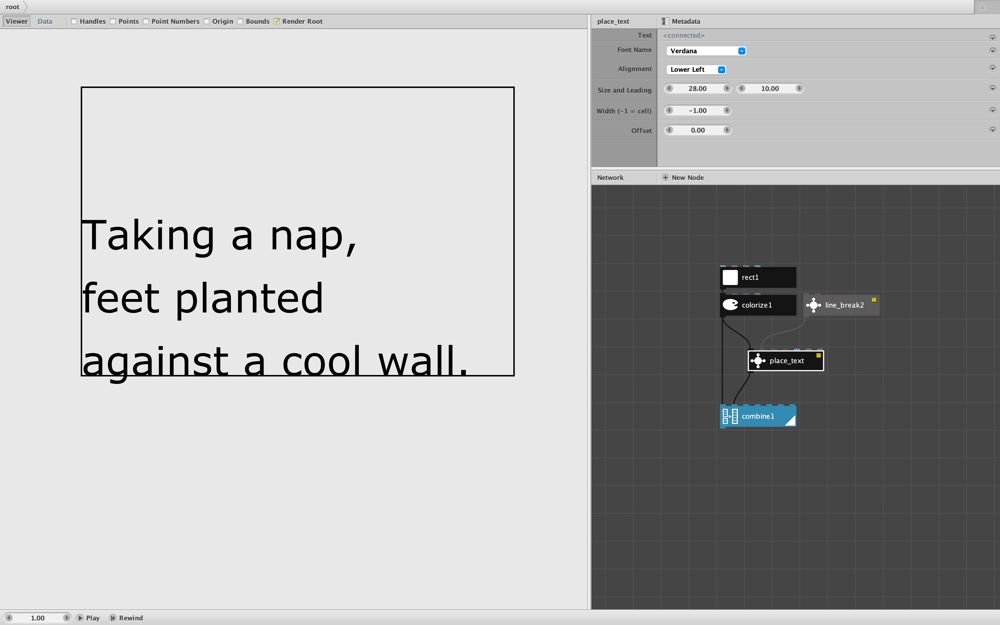Click the font size field 28.00
The width and height of the screenshot is (1000, 625).
(698, 89)
